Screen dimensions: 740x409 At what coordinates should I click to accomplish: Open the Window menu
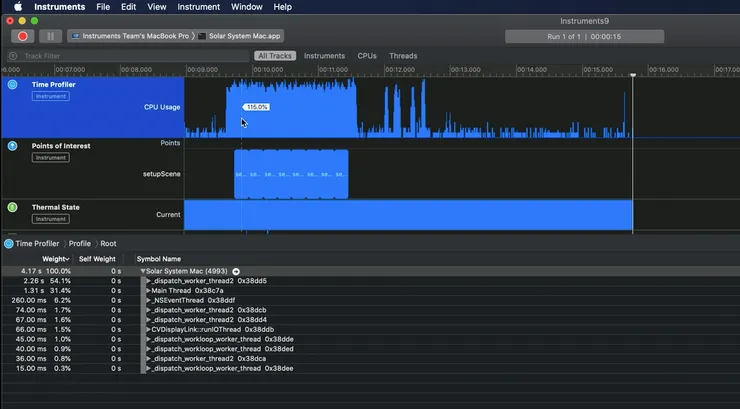click(x=246, y=7)
